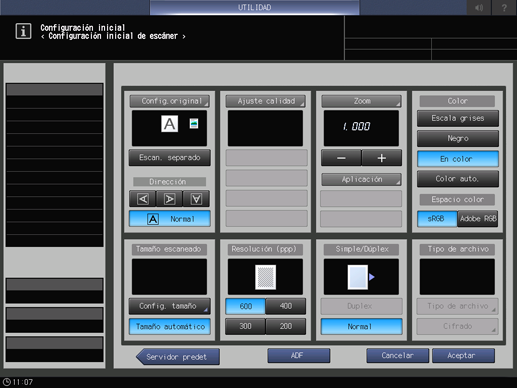Select Normal direction option
This screenshot has width=517, height=388.
[170, 219]
